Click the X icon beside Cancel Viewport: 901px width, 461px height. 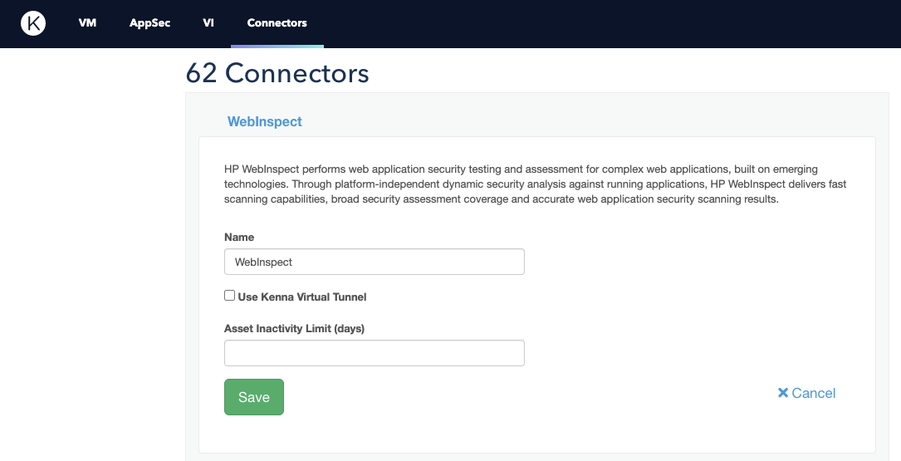coord(783,393)
